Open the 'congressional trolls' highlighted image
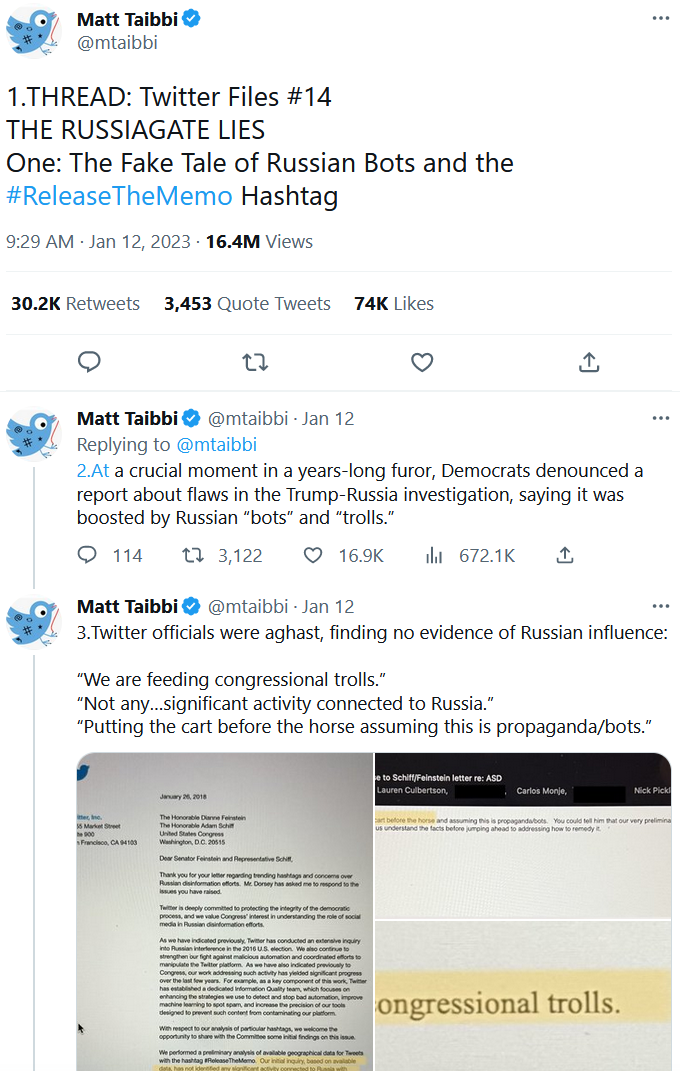 pos(523,995)
